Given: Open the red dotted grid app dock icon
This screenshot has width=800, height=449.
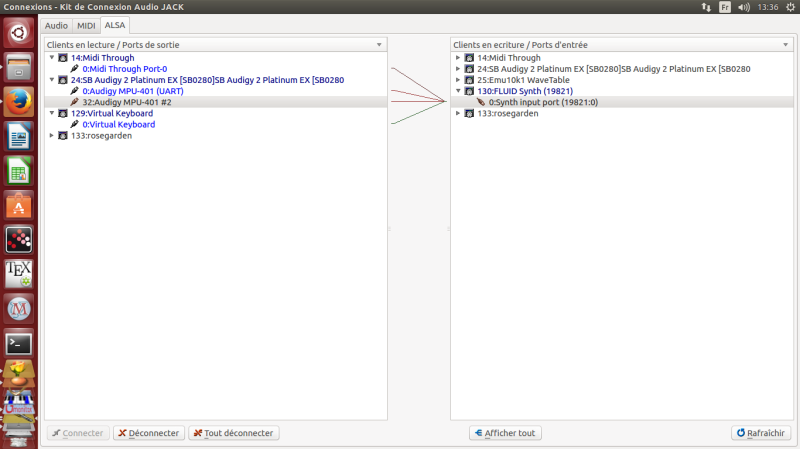Looking at the screenshot, I should click(x=19, y=240).
